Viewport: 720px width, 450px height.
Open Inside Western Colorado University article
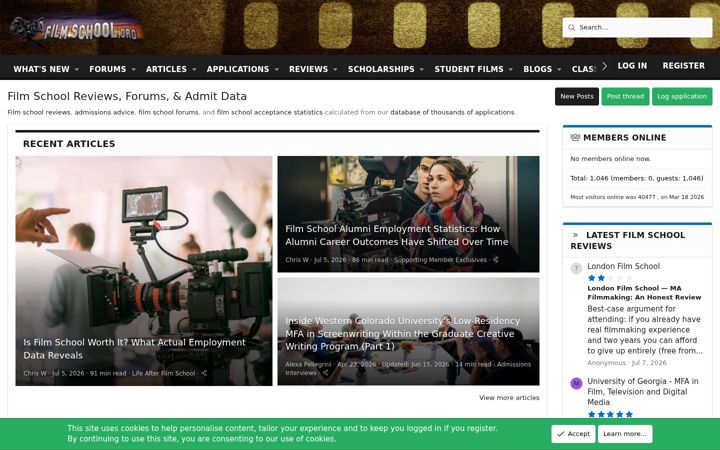(402, 333)
